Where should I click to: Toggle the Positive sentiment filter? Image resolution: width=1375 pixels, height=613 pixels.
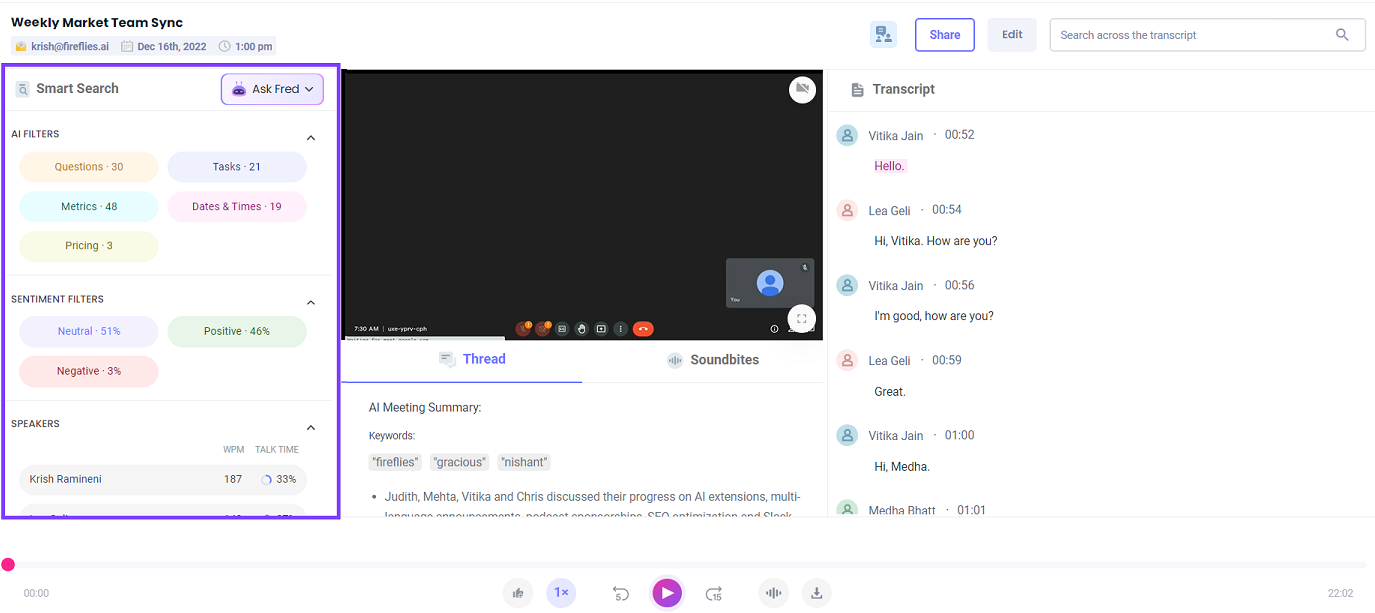tap(236, 330)
